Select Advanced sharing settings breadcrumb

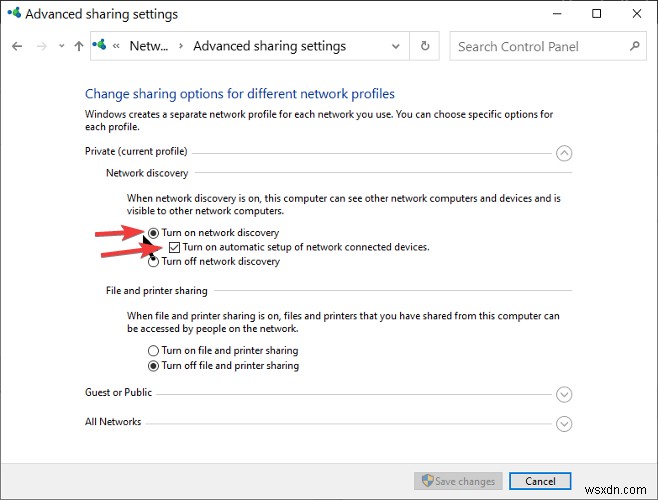269,46
